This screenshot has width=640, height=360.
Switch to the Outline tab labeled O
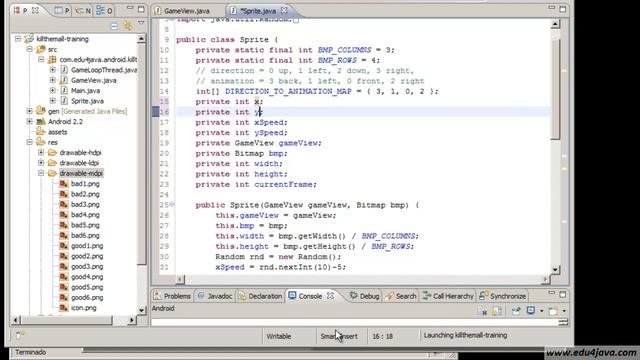[104, 11]
